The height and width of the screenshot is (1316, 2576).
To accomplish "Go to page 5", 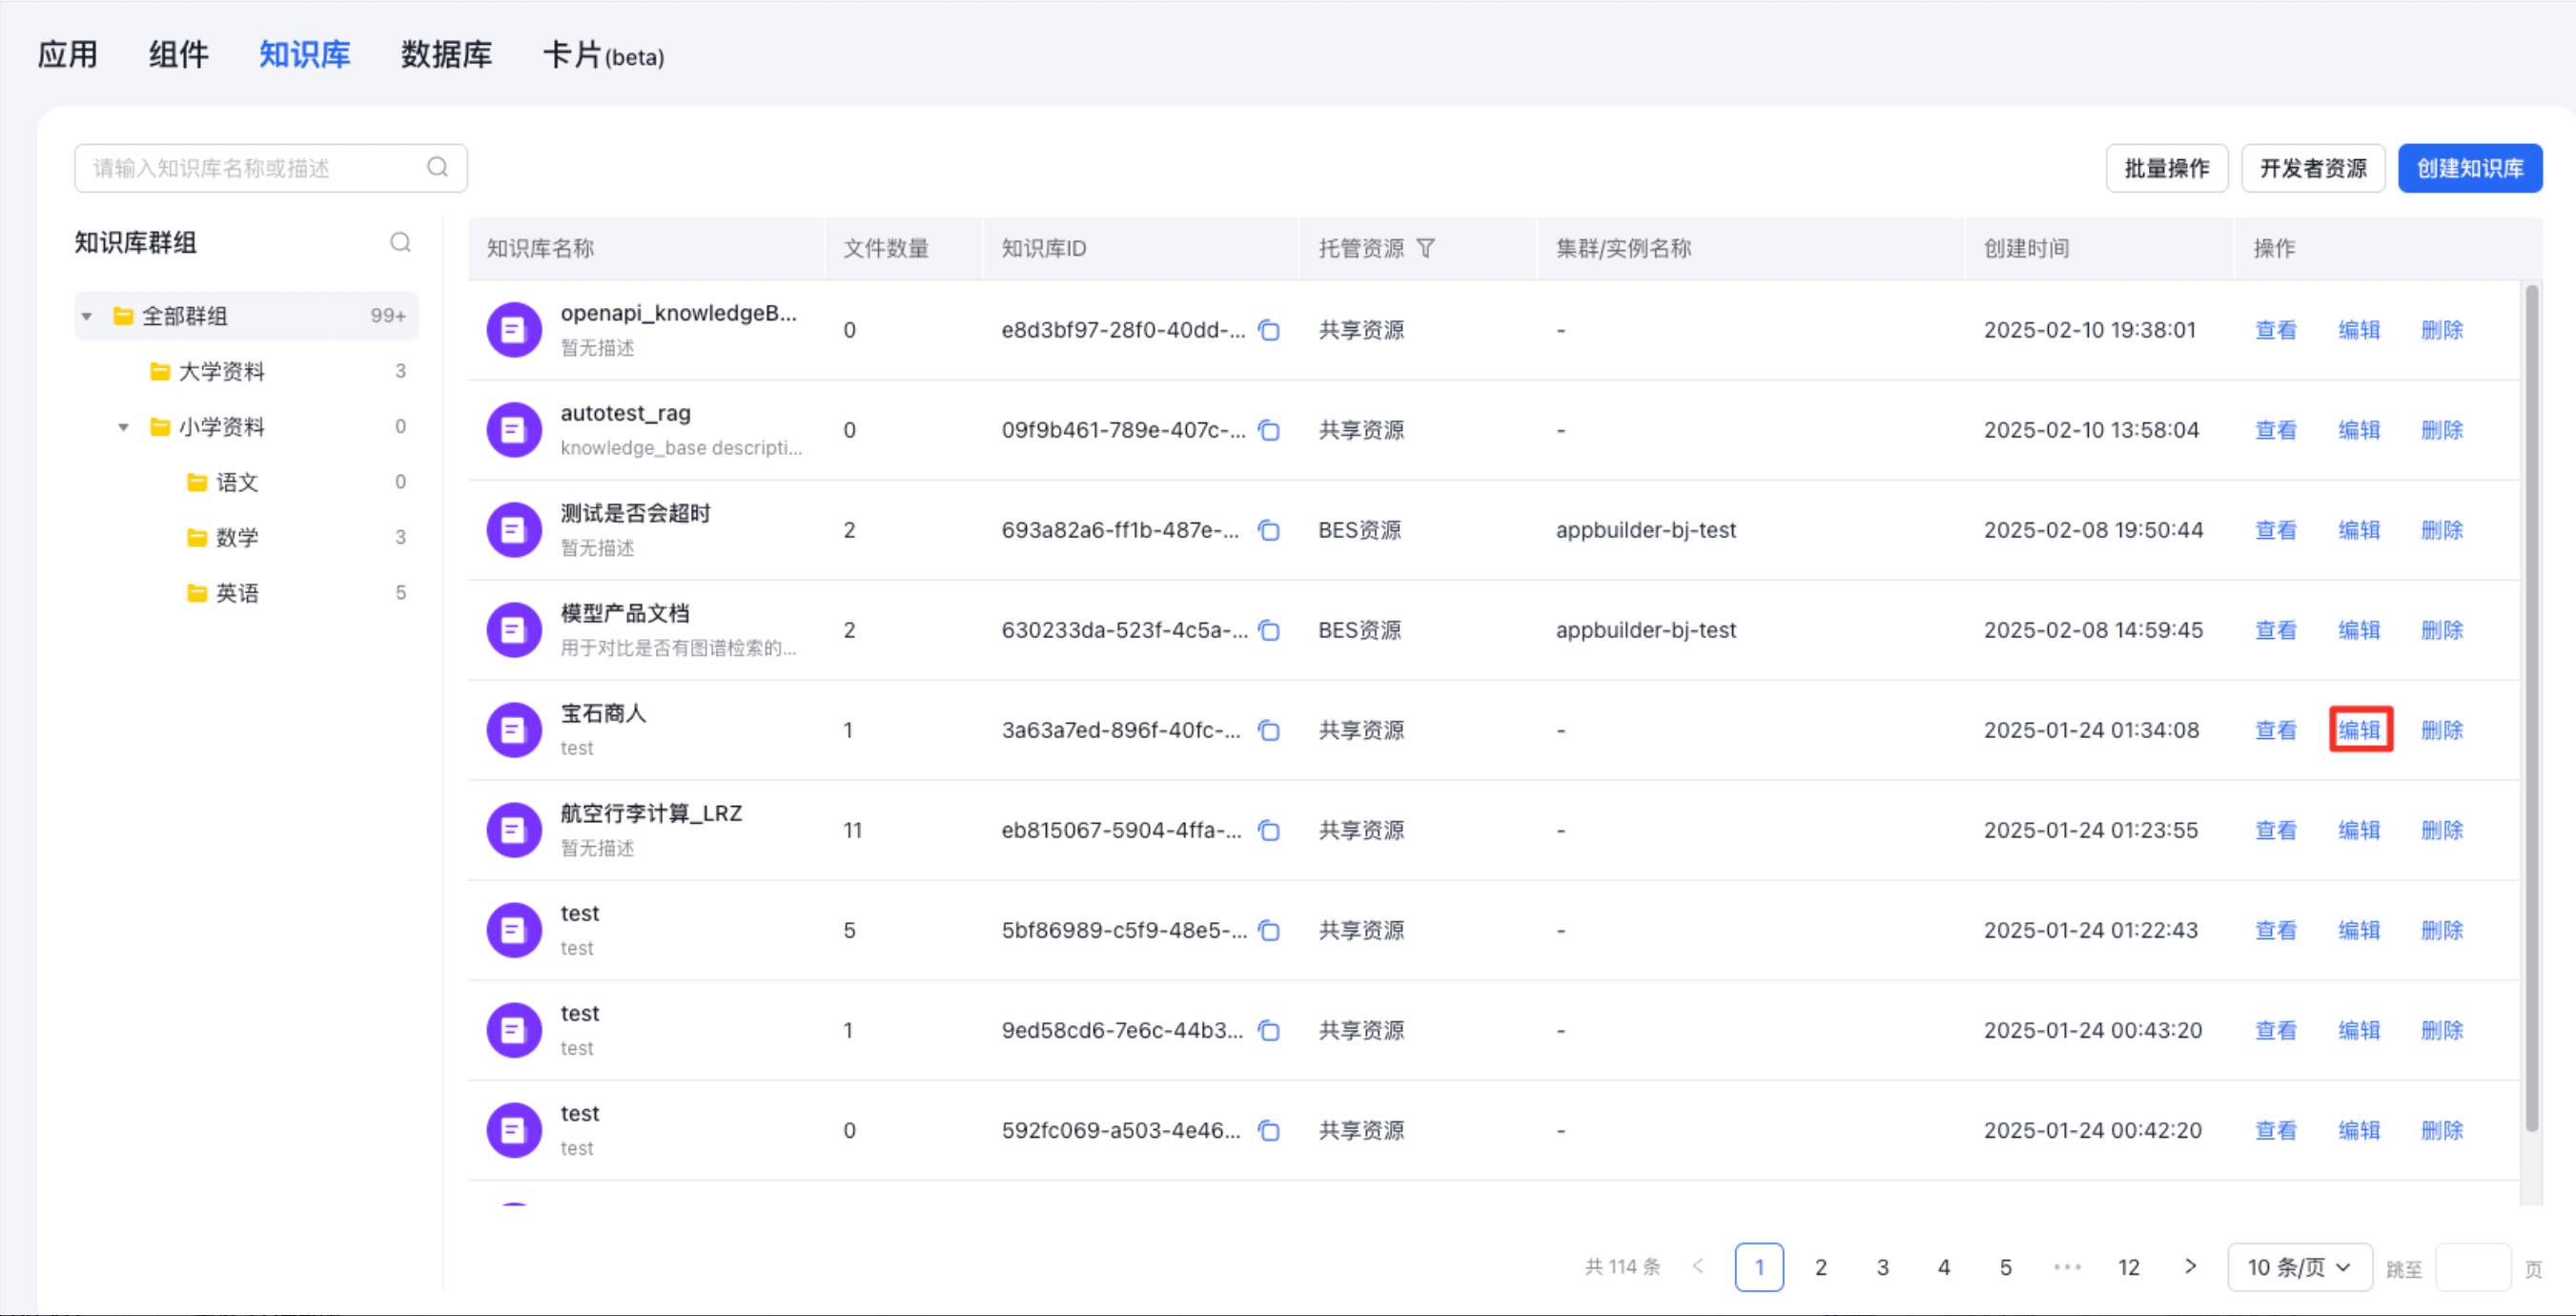I will click(2005, 1267).
